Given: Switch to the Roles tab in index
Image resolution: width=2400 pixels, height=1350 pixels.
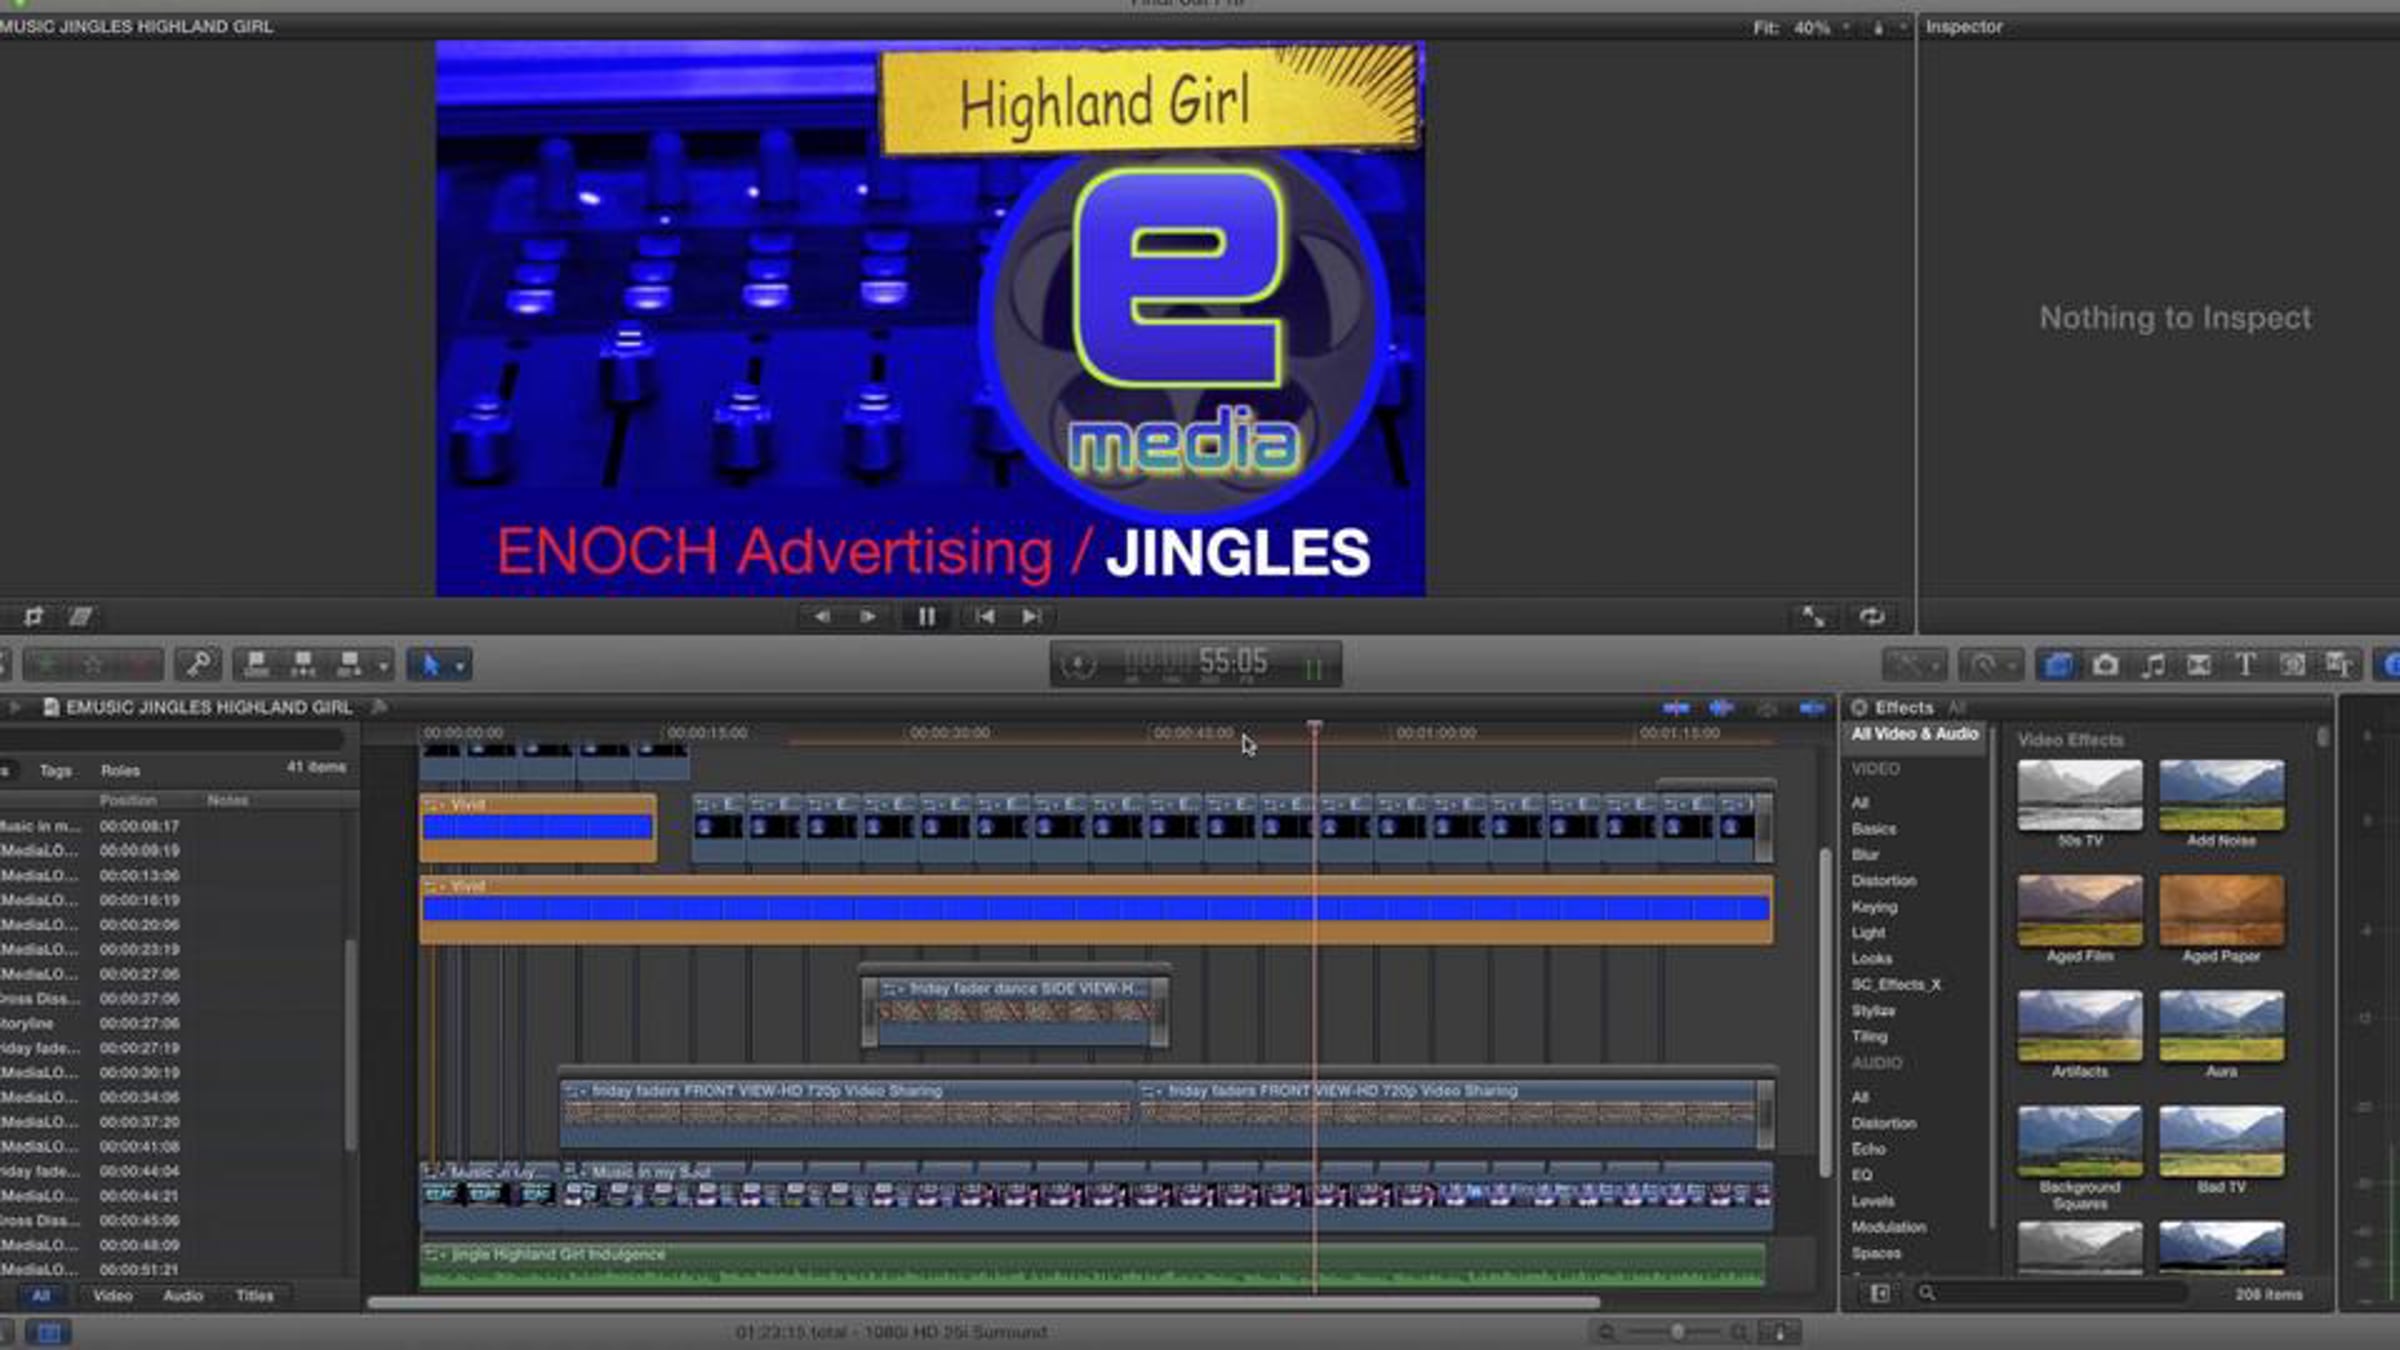Looking at the screenshot, I should tap(120, 770).
